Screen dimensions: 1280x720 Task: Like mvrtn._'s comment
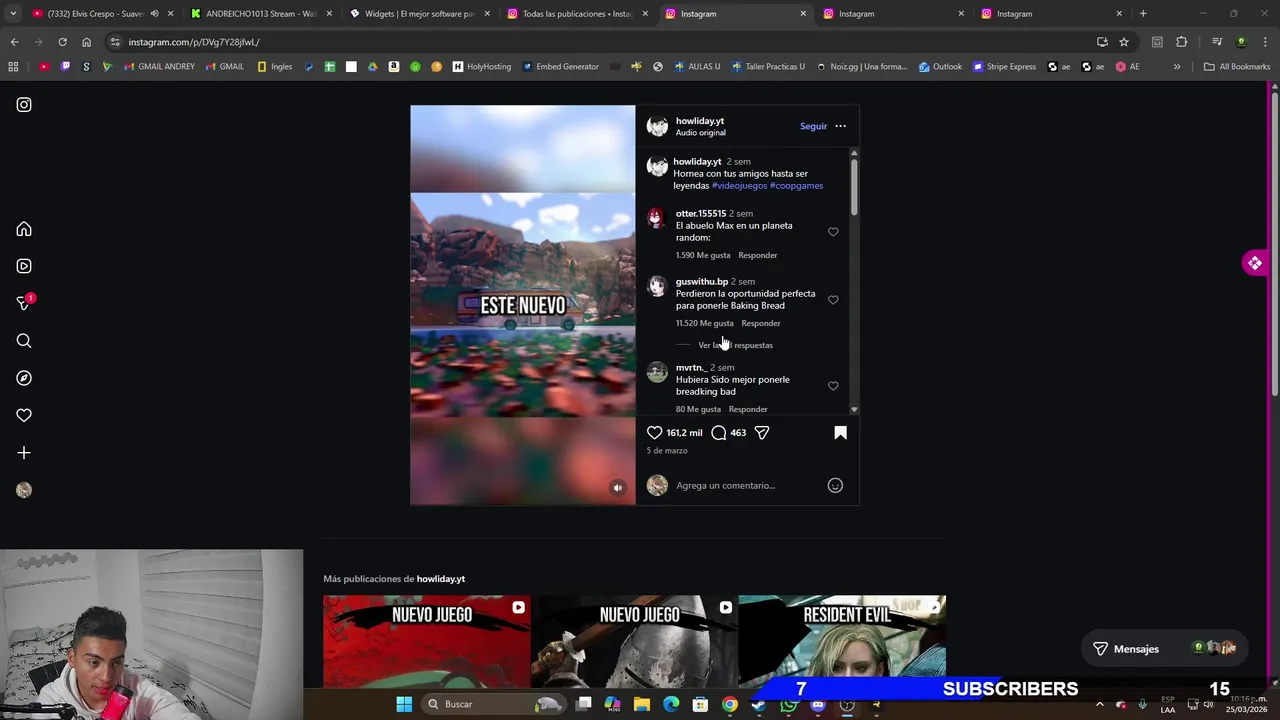click(x=833, y=386)
